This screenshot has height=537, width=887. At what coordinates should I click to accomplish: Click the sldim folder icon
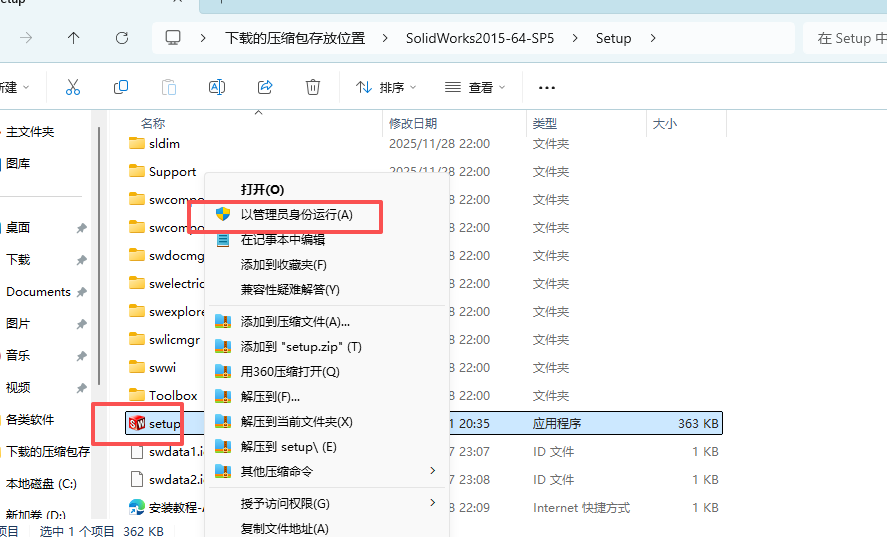(137, 143)
